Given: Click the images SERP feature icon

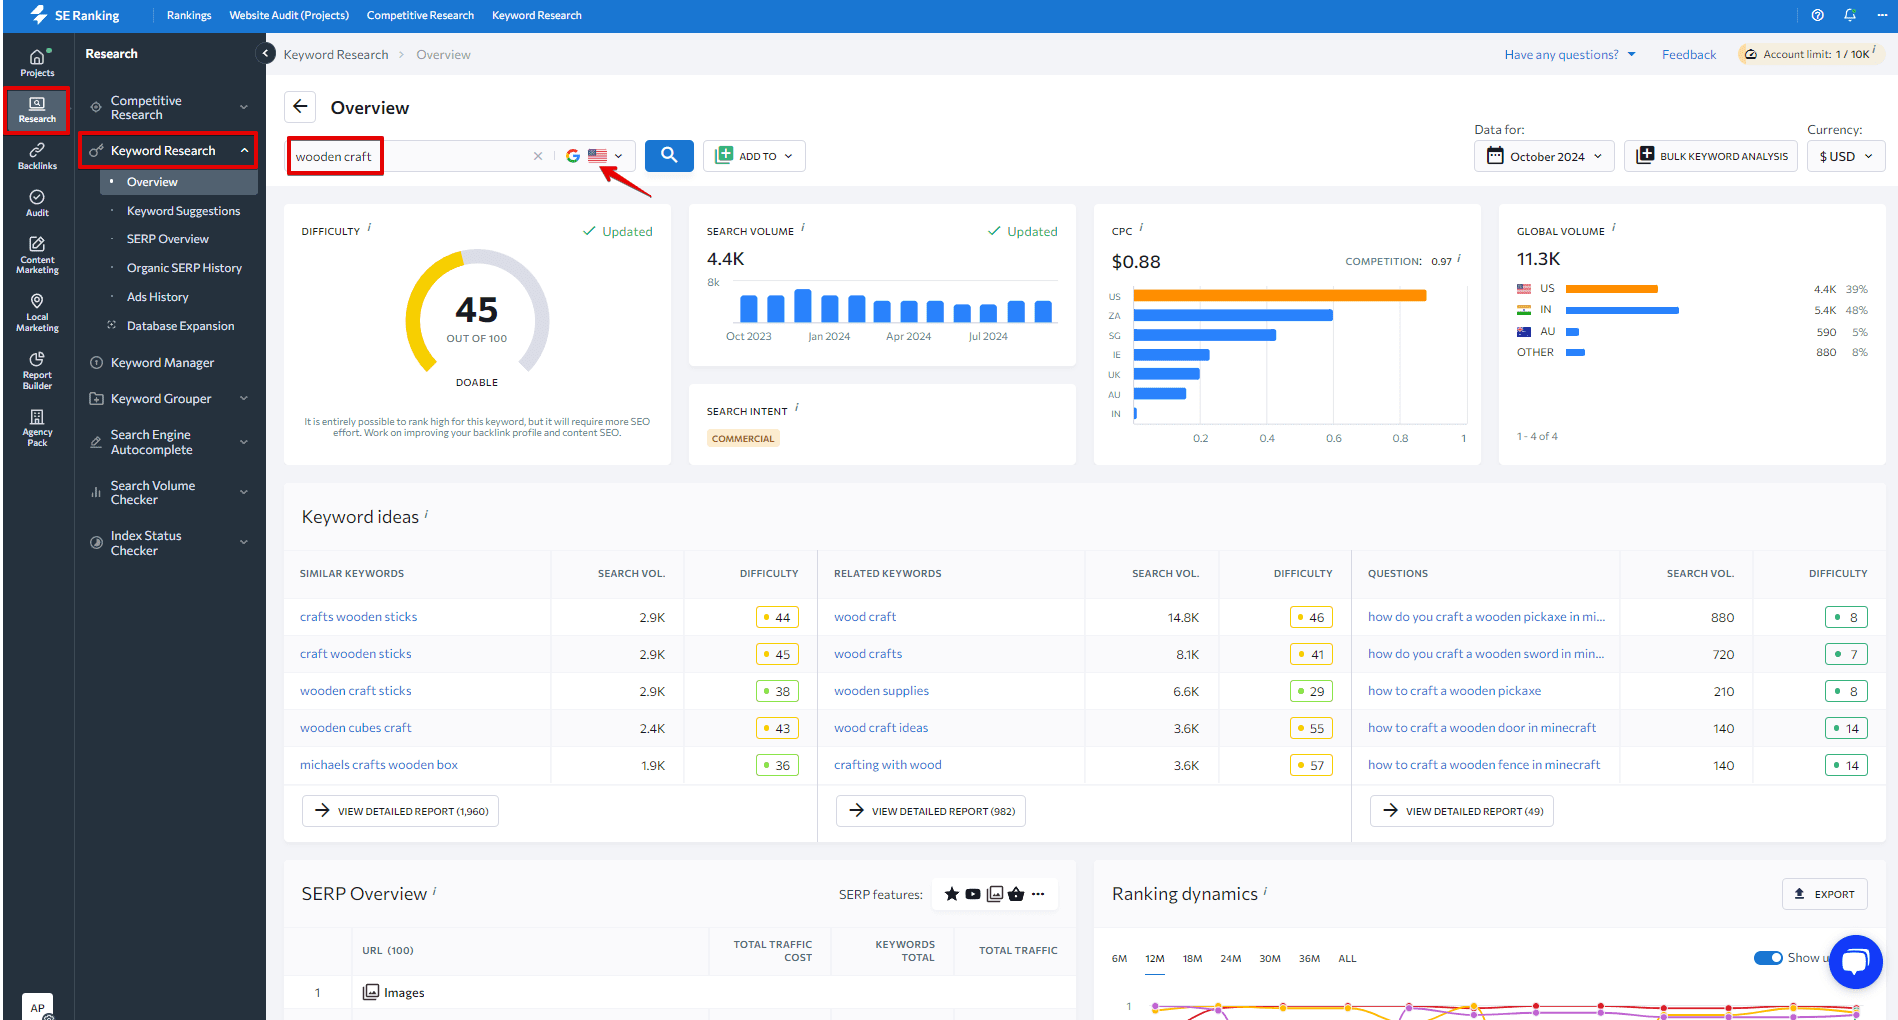Looking at the screenshot, I should coord(995,894).
